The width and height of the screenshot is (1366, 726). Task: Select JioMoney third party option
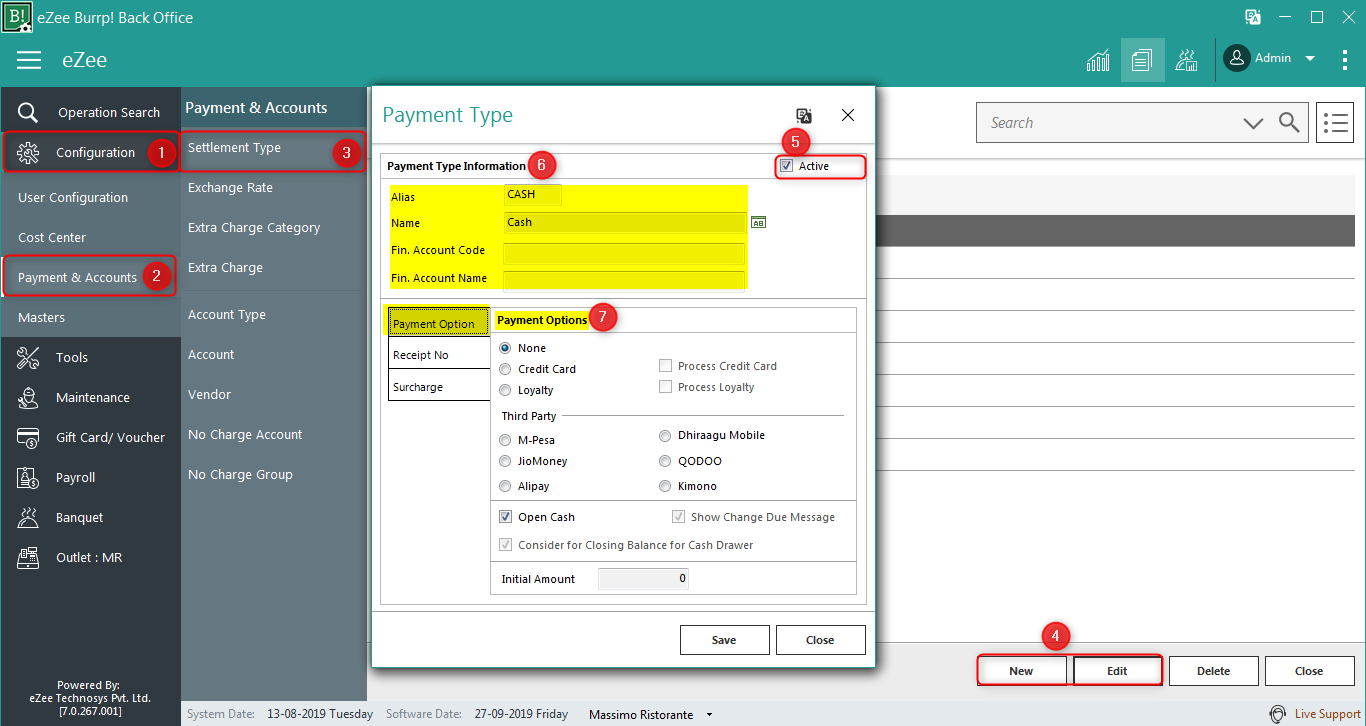pyautogui.click(x=505, y=461)
